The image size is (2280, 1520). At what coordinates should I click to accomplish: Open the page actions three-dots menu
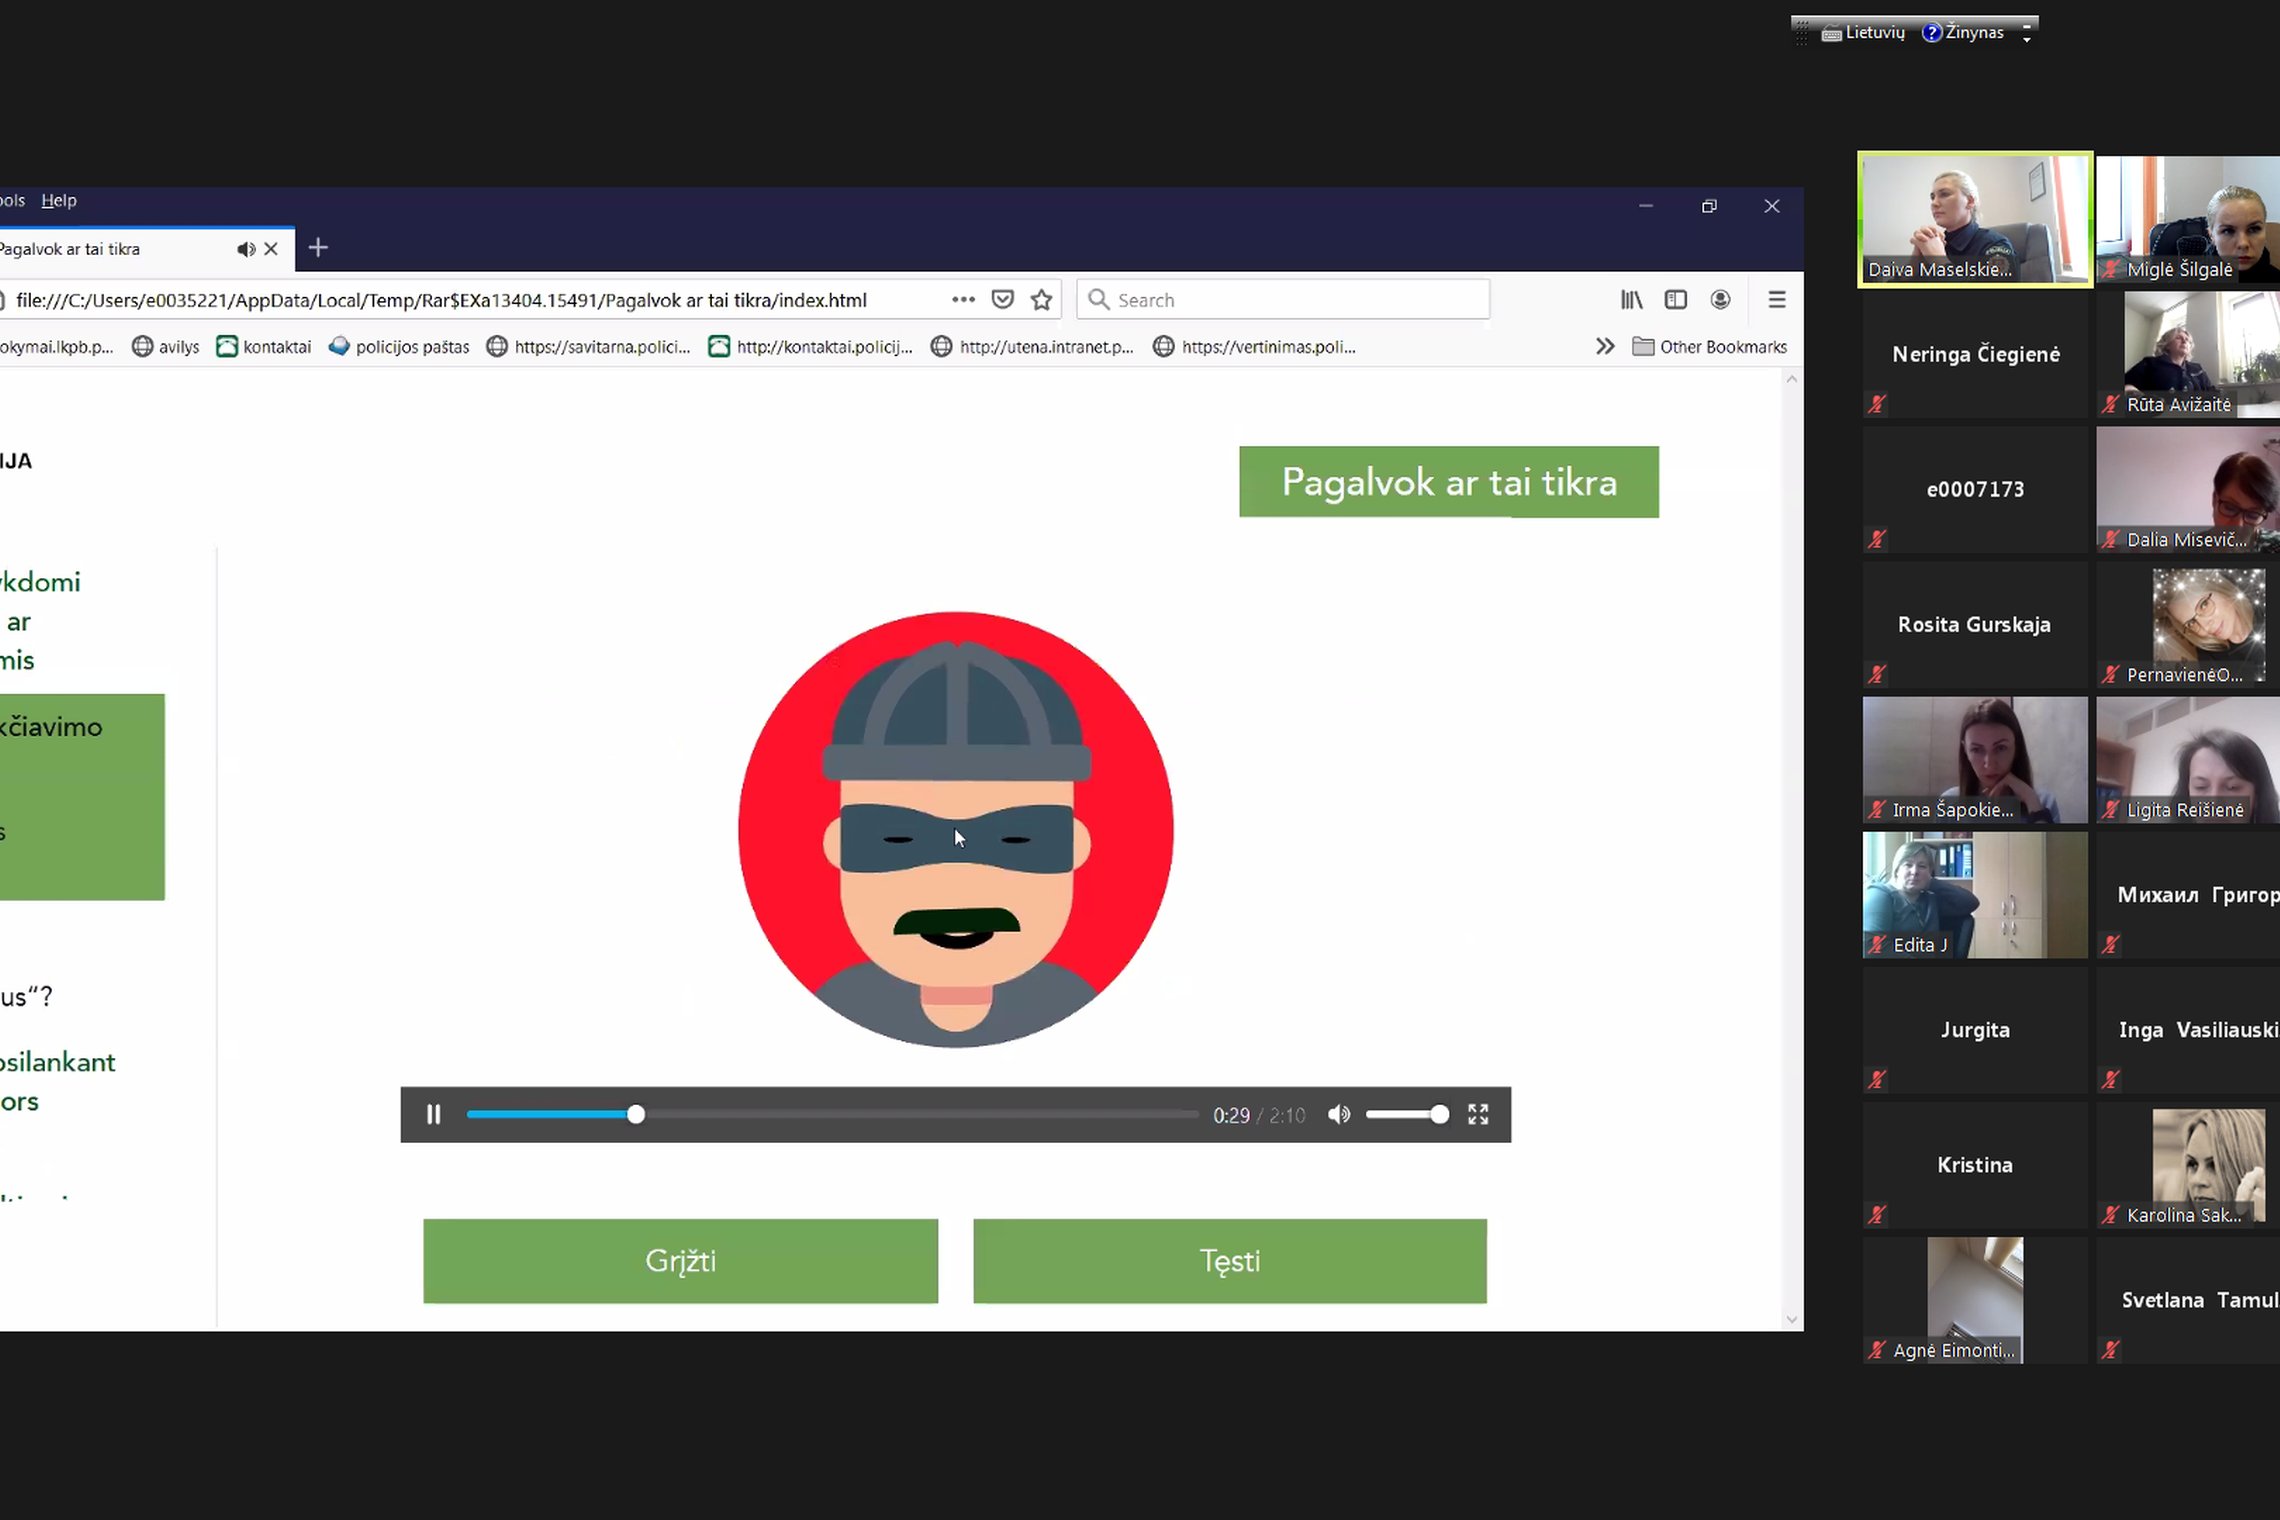pos(963,300)
